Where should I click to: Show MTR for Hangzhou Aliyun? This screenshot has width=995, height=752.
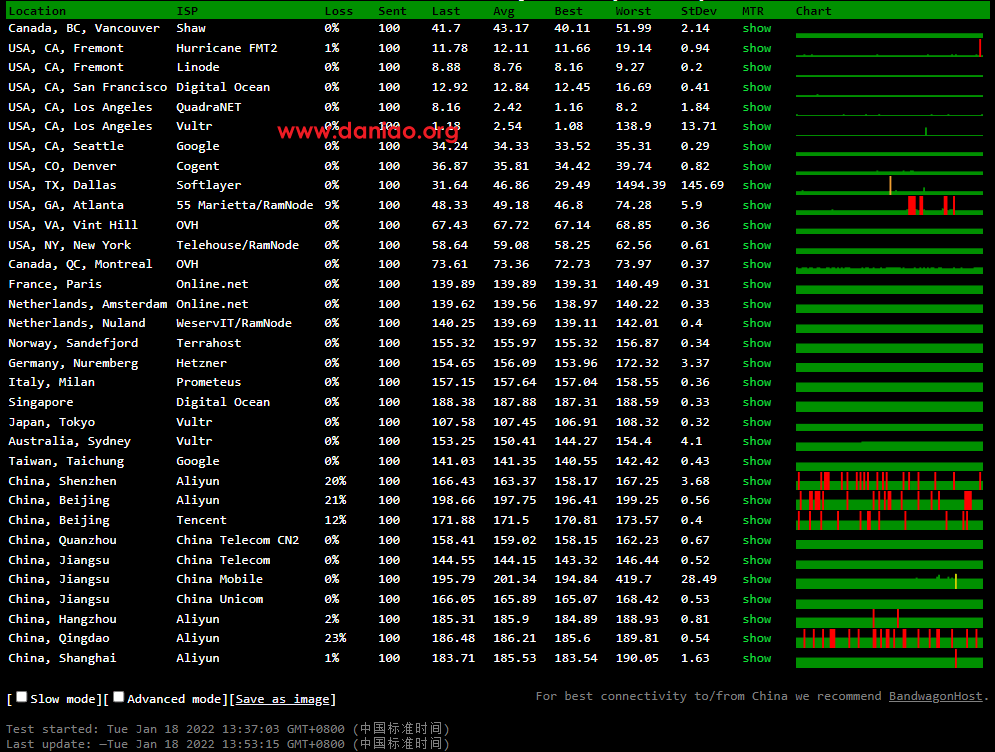757,619
